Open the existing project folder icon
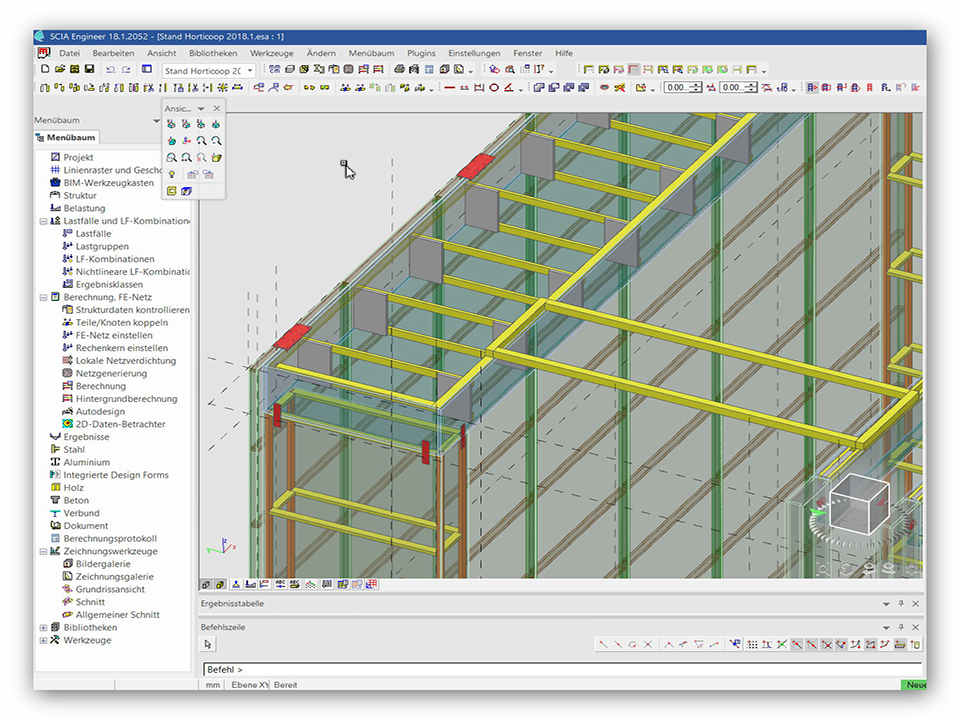This screenshot has height=720, width=960. [60, 70]
